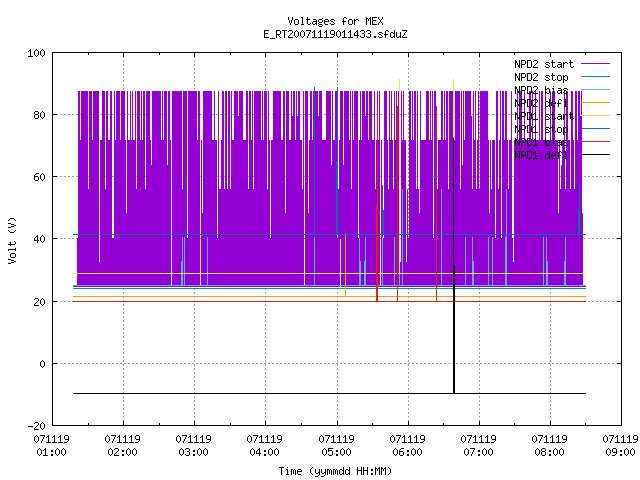The image size is (640, 480).
Task: Click the x-axis tick label '08:00'
Action: tap(549, 452)
